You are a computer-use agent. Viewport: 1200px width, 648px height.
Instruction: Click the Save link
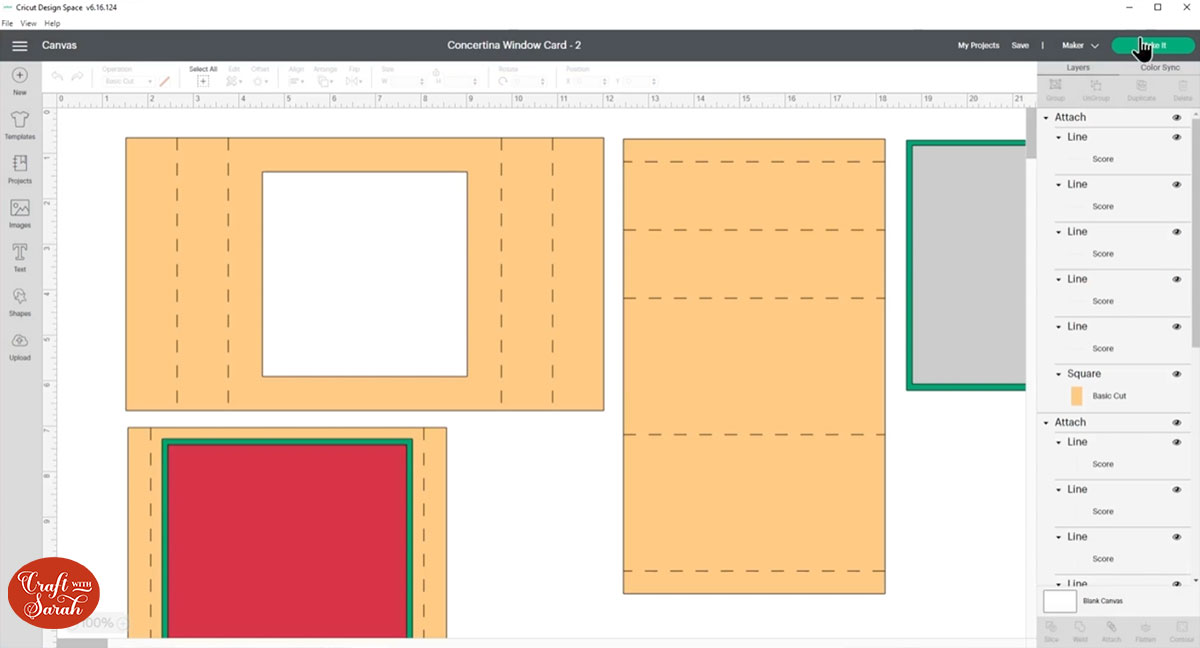(1020, 46)
